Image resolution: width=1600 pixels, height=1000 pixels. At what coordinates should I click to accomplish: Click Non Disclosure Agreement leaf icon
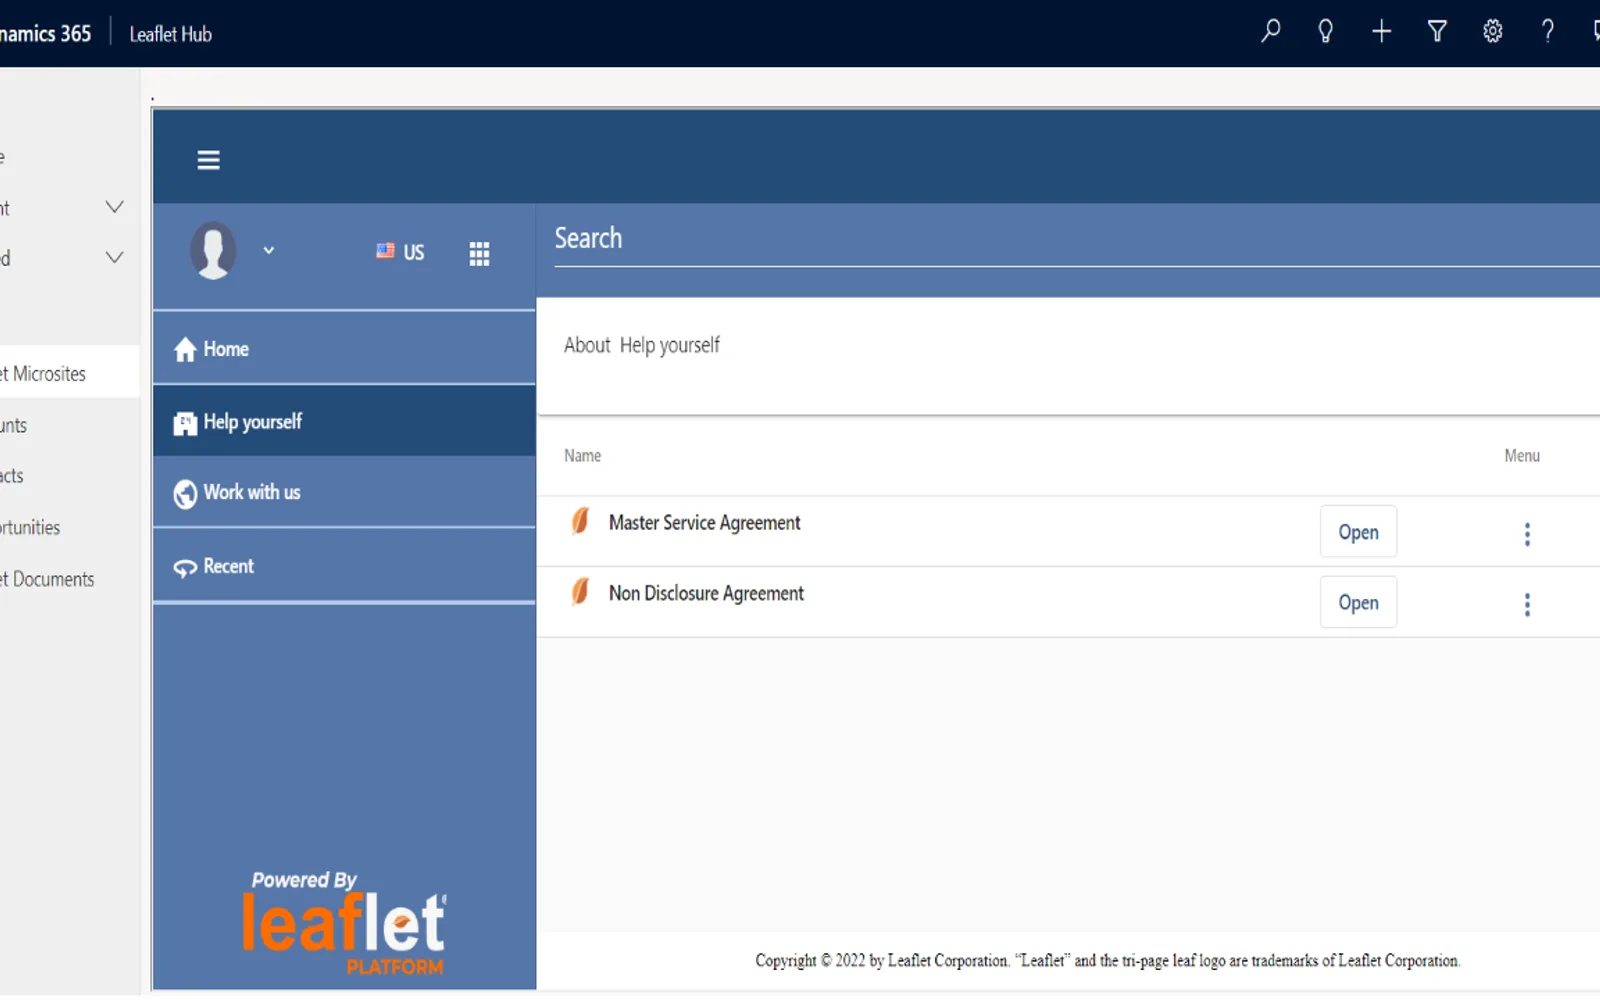[580, 591]
